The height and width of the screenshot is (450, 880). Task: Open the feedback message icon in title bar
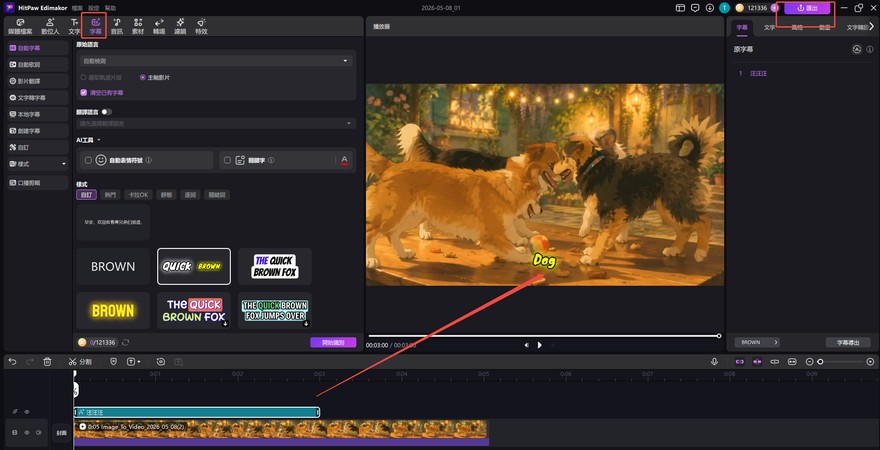coord(695,8)
